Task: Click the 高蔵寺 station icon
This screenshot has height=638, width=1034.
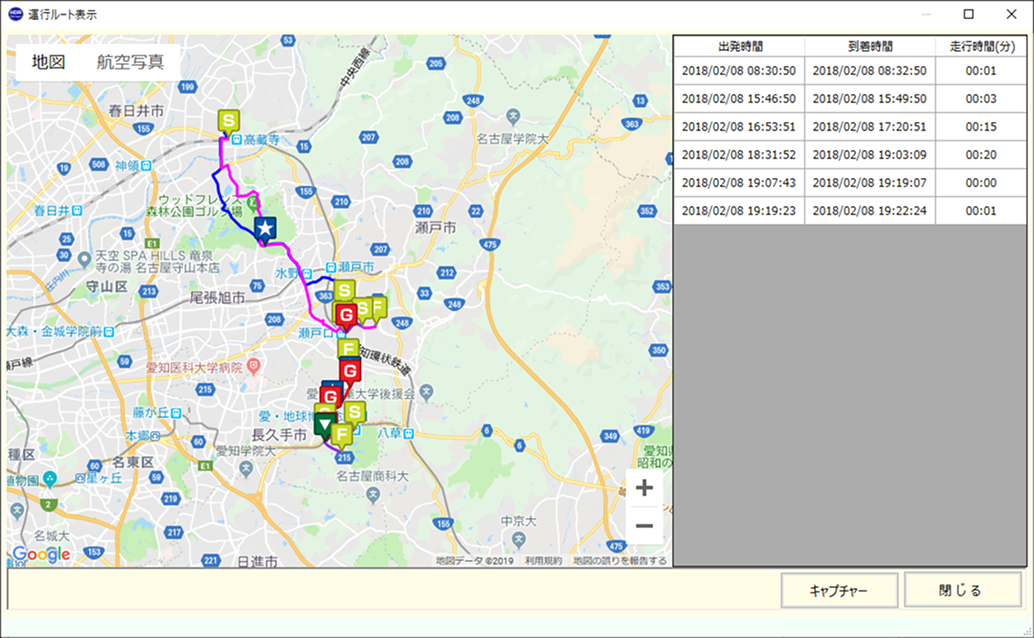Action: point(237,139)
